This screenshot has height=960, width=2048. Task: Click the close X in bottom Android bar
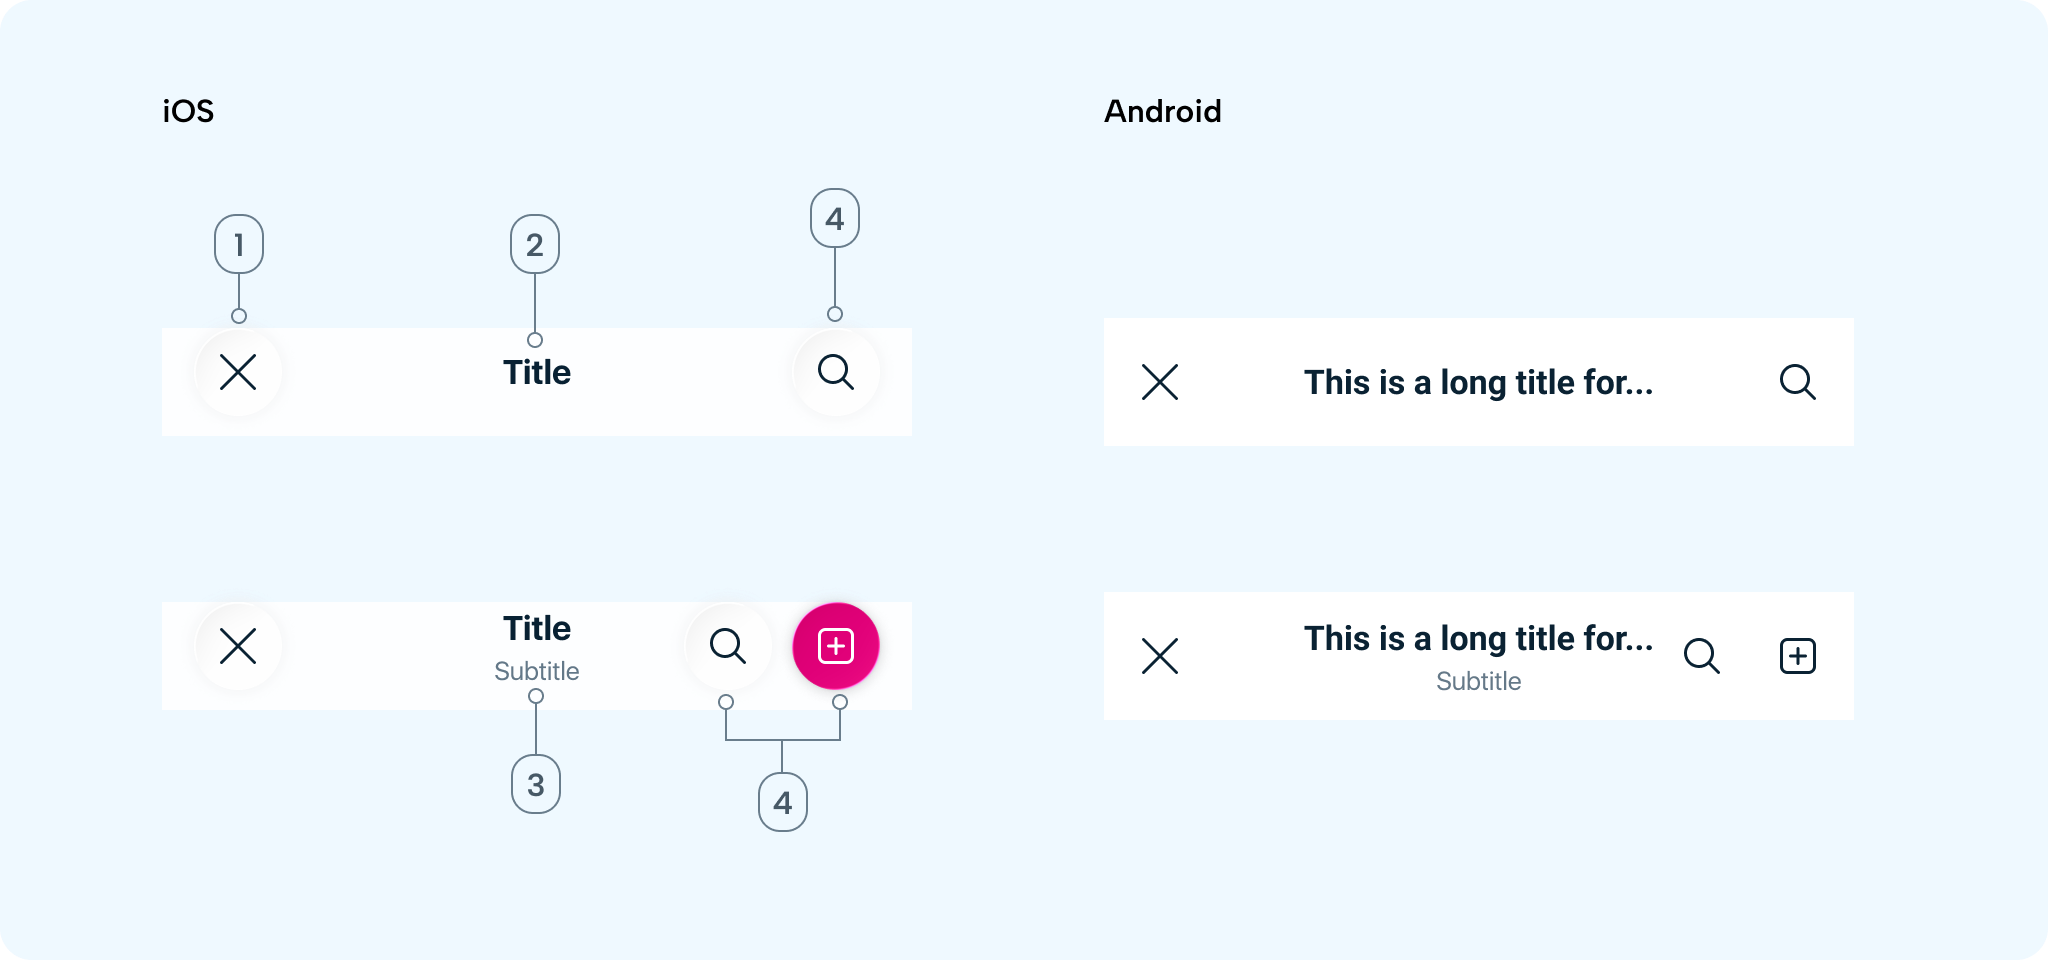pos(1160,656)
